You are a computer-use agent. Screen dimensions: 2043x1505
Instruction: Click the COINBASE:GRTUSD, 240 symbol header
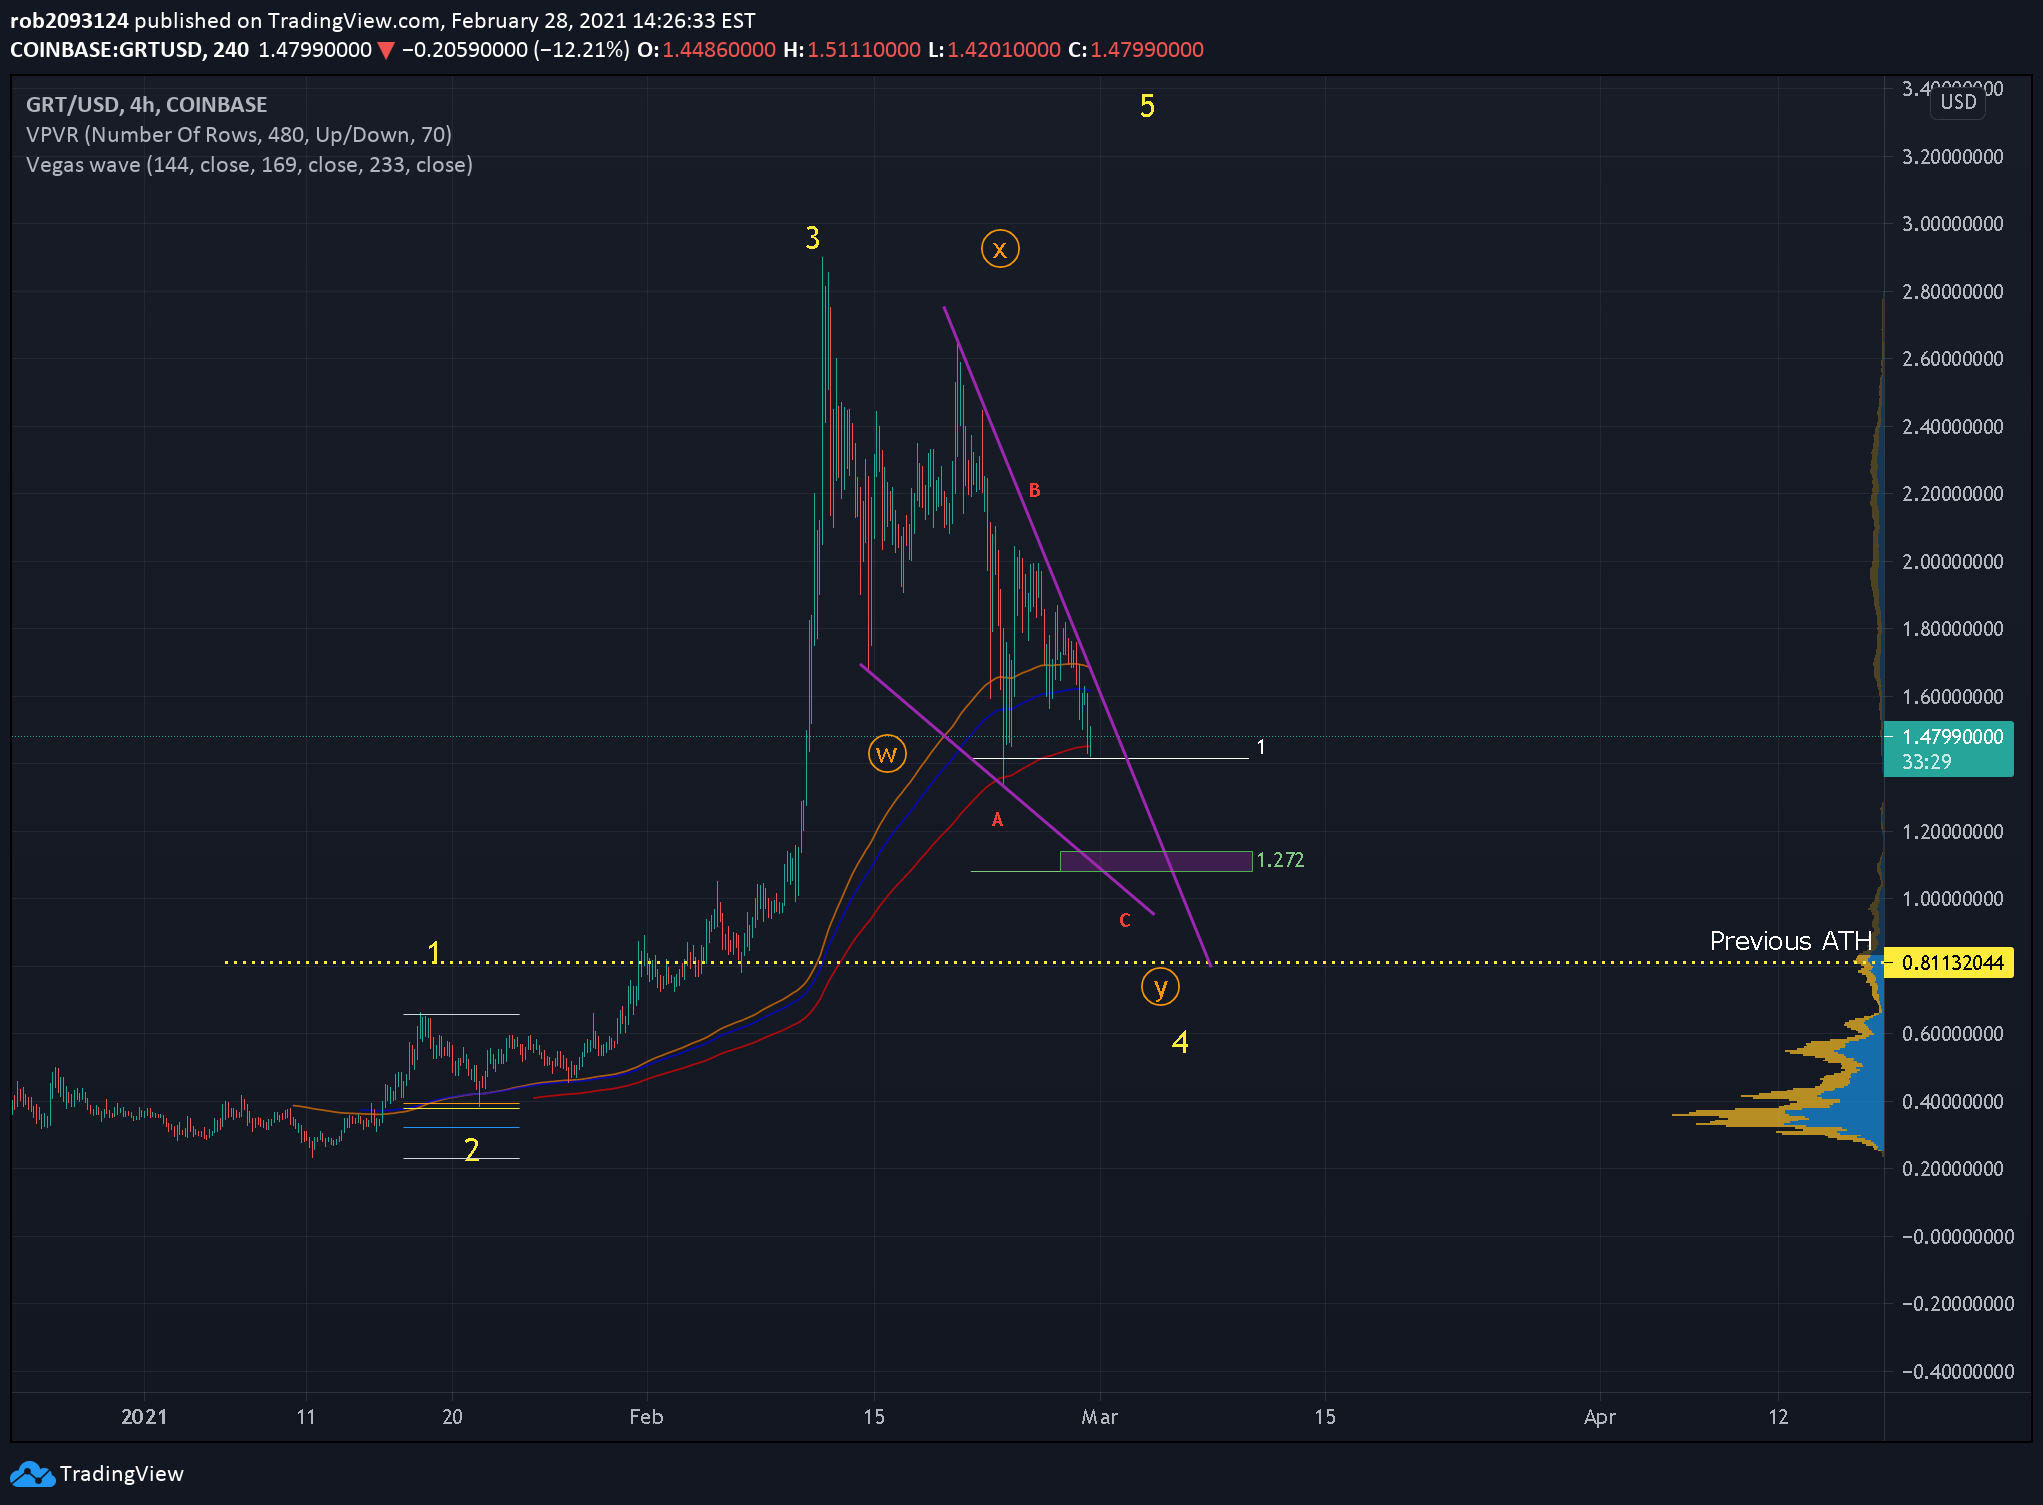pos(129,50)
